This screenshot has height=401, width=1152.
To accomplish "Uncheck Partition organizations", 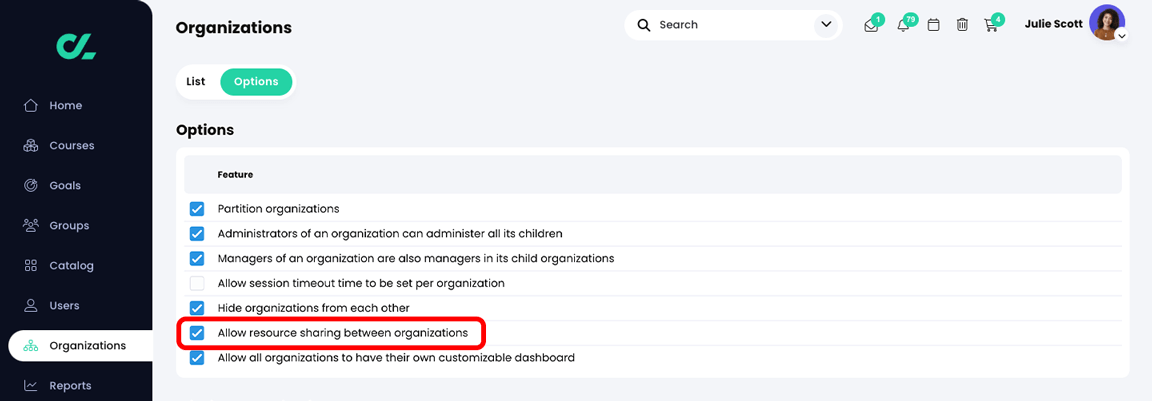I will [x=197, y=209].
